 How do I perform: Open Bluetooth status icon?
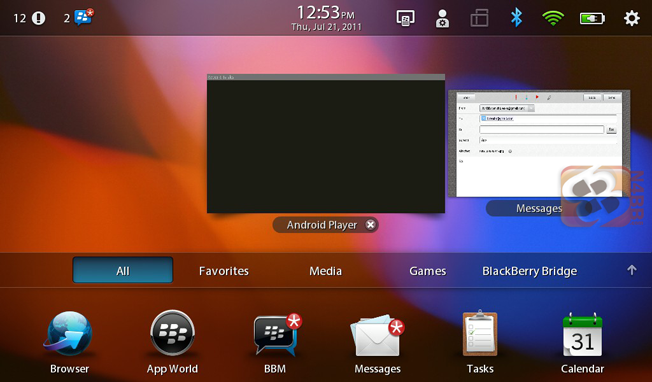[x=516, y=18]
